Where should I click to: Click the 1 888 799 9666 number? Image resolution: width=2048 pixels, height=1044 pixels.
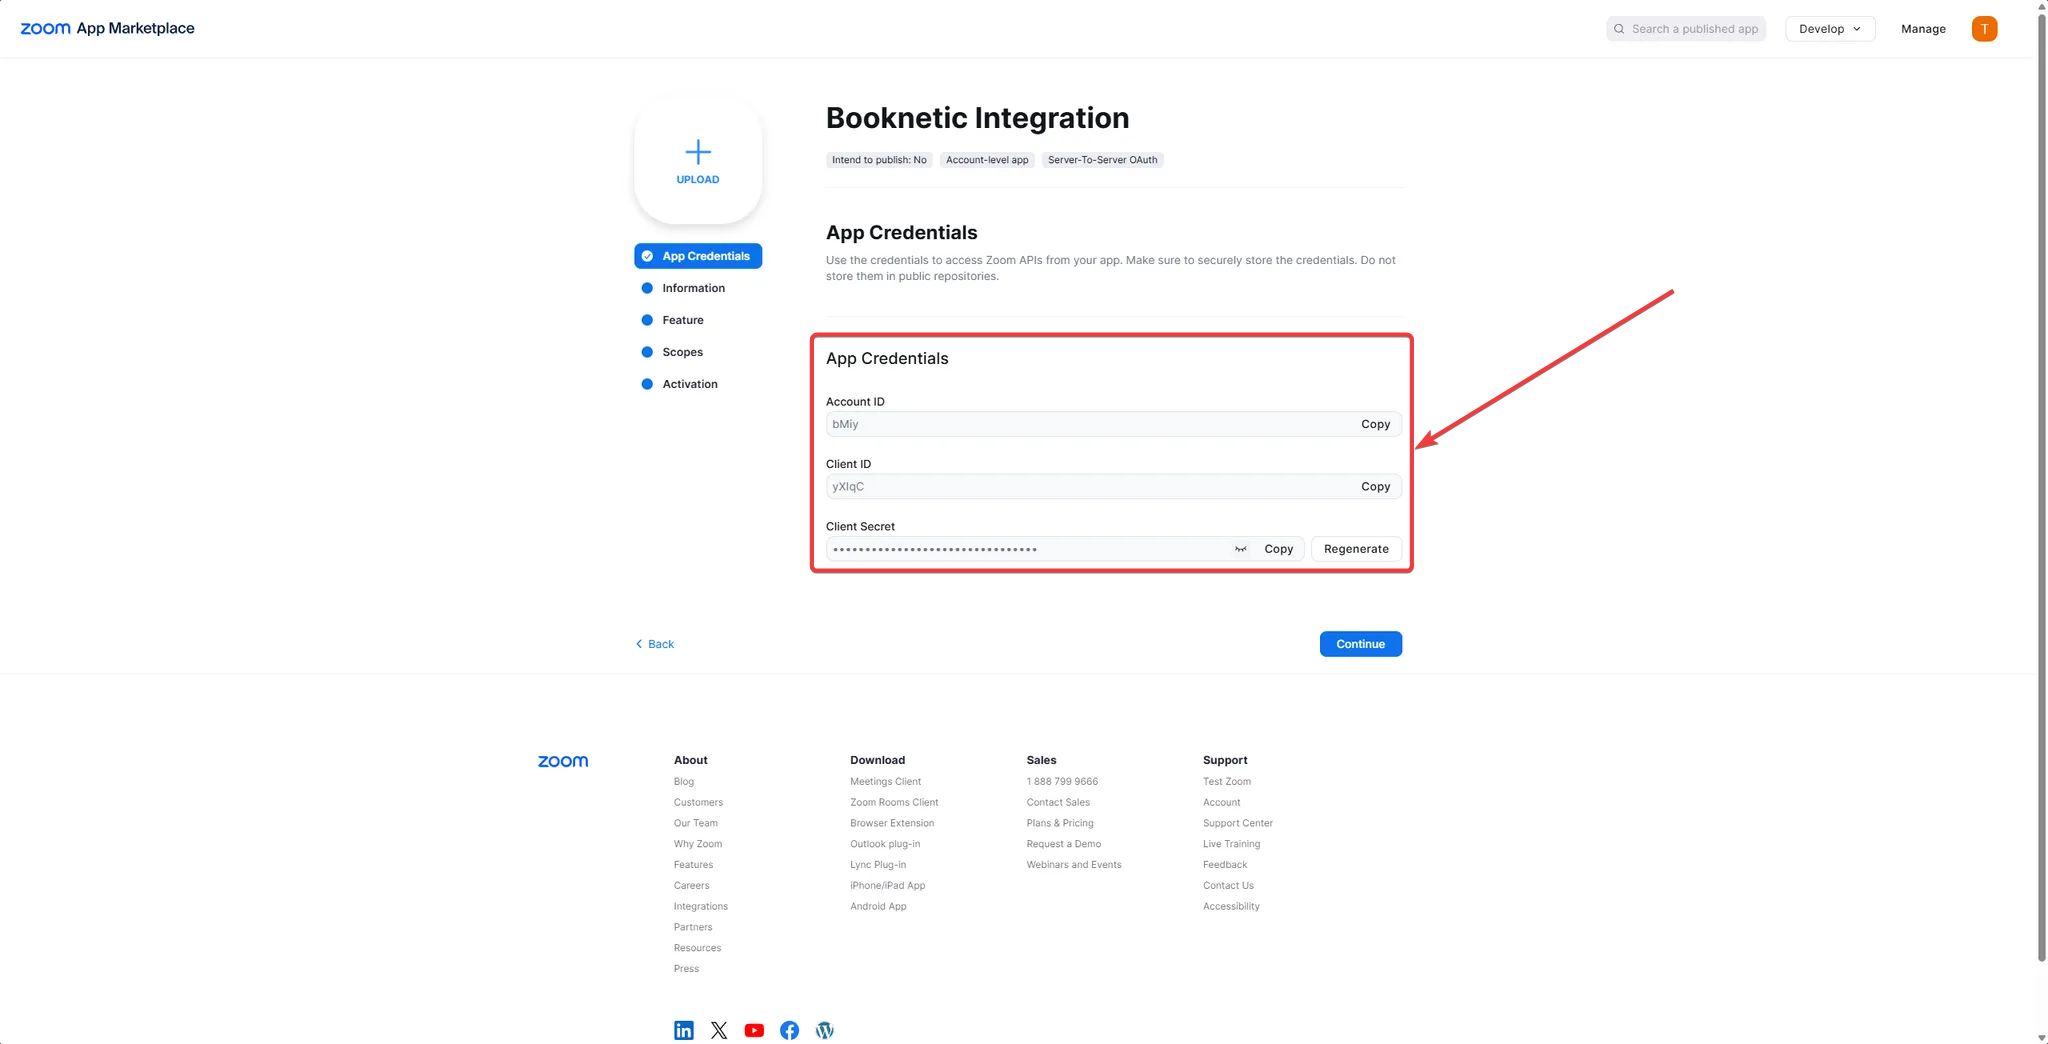1062,782
